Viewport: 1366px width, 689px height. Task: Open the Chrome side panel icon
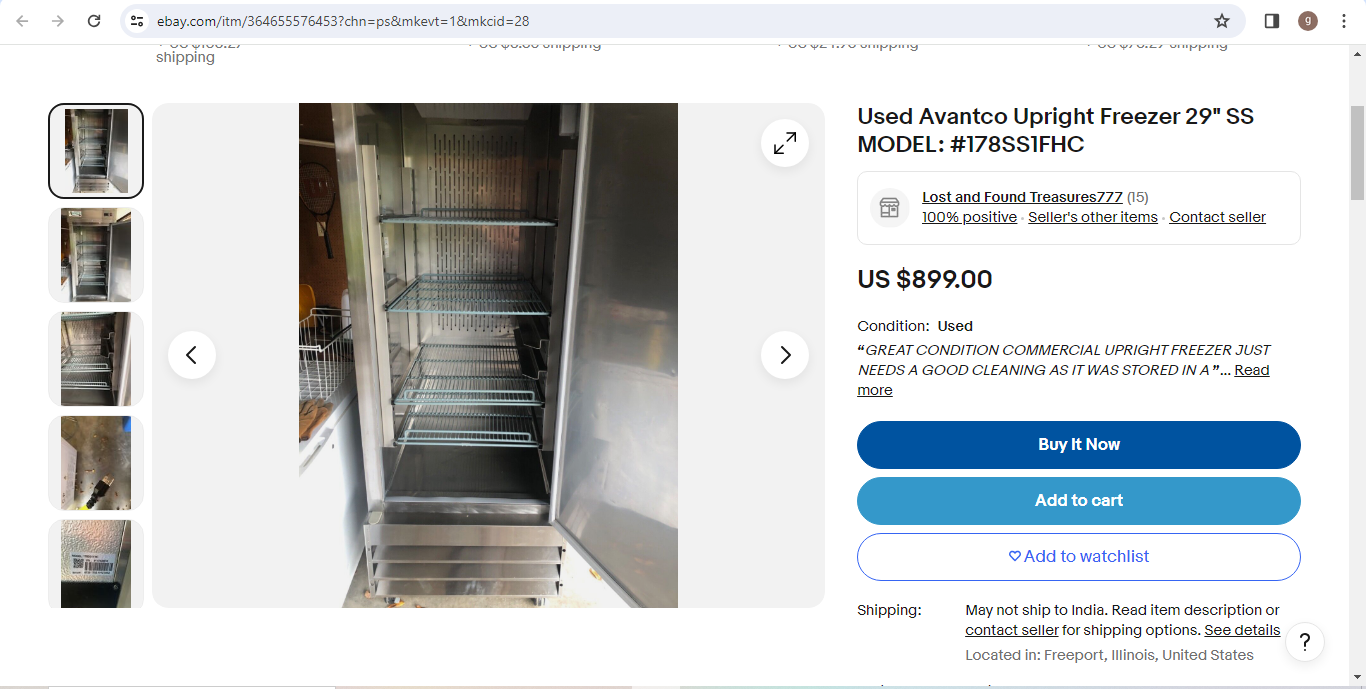1272,21
